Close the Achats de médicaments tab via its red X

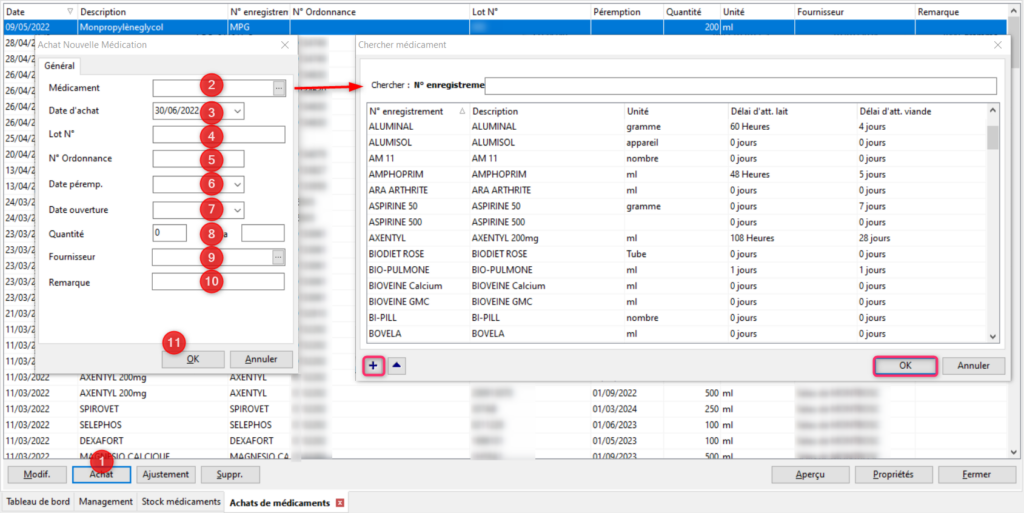click(x=340, y=502)
